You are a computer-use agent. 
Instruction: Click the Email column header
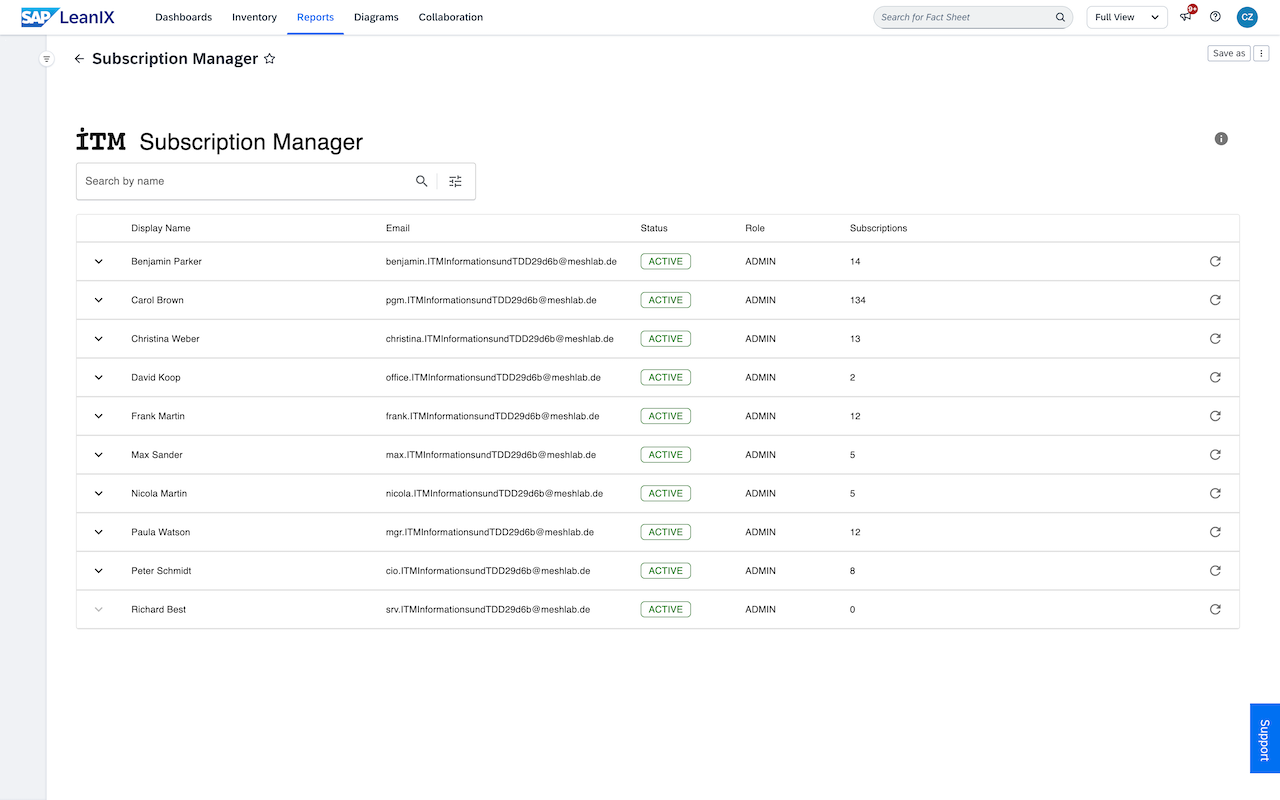[398, 228]
